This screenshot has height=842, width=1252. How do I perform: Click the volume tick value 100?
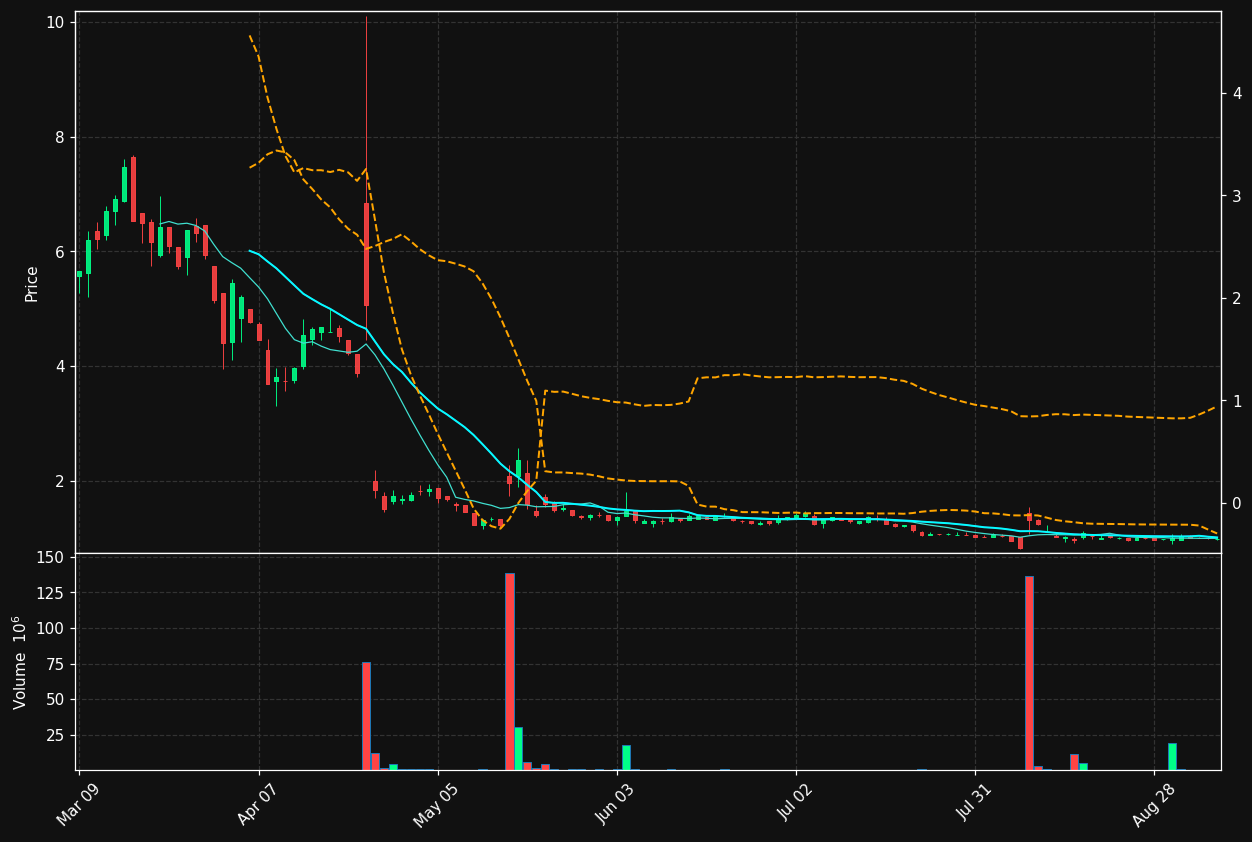click(x=51, y=629)
